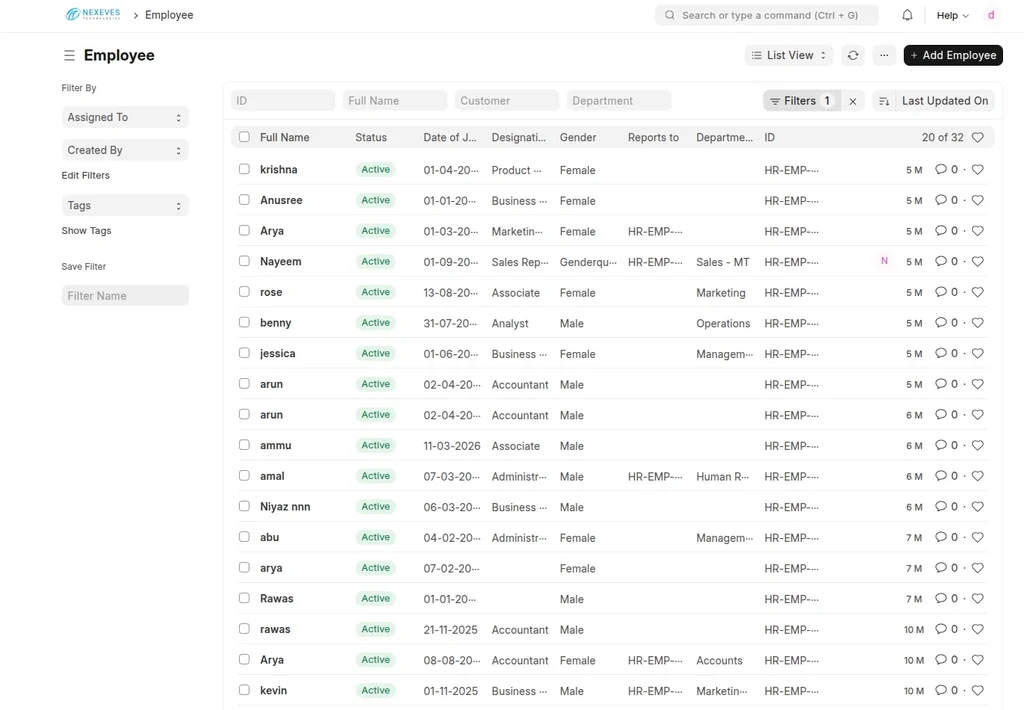The height and width of the screenshot is (710, 1024).
Task: Like the Anusree row with heart icon
Action: [978, 200]
